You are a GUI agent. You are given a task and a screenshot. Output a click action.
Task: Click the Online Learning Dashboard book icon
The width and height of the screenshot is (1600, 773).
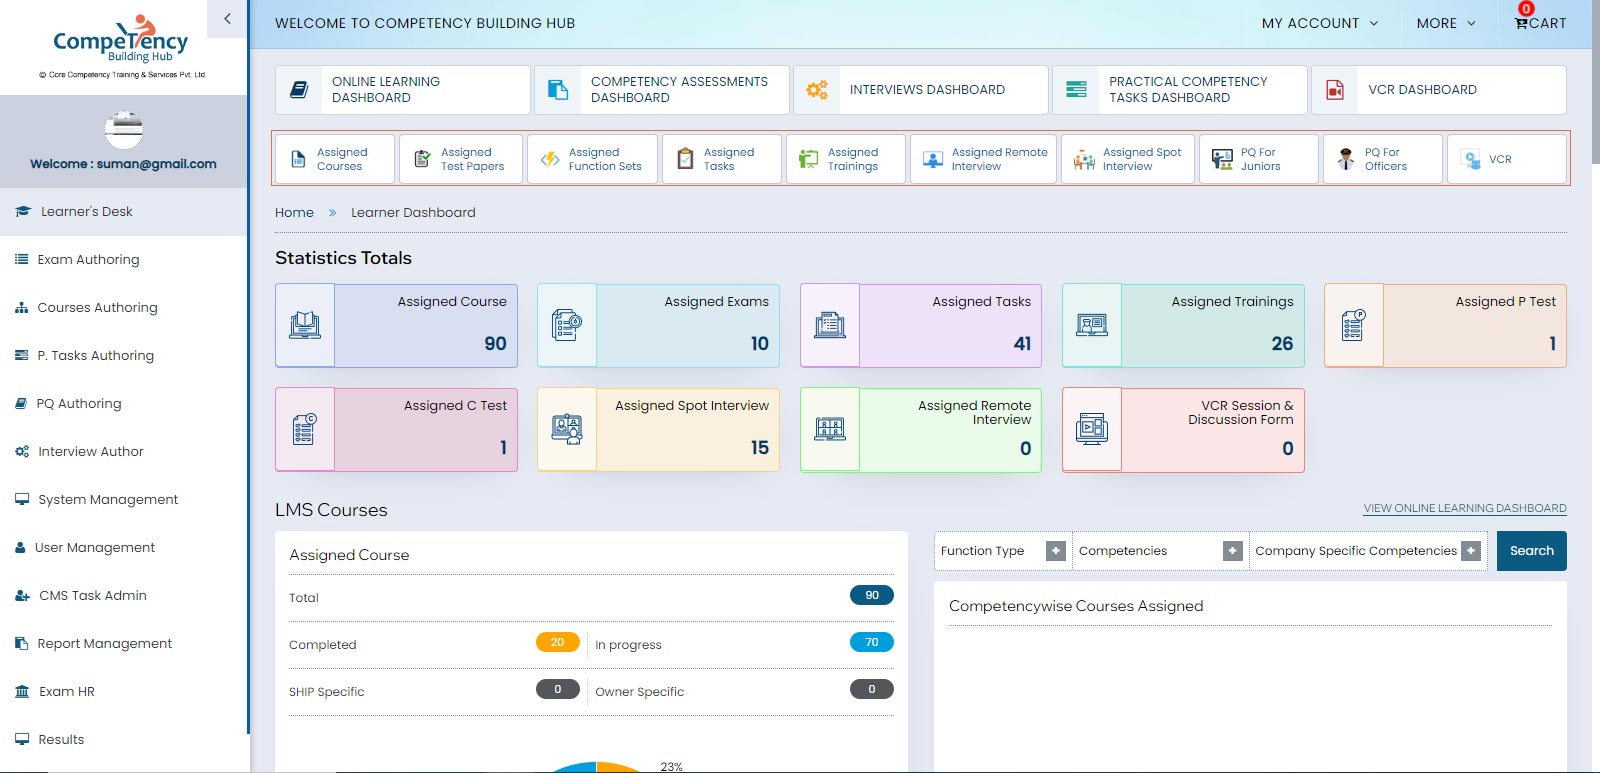(x=299, y=90)
